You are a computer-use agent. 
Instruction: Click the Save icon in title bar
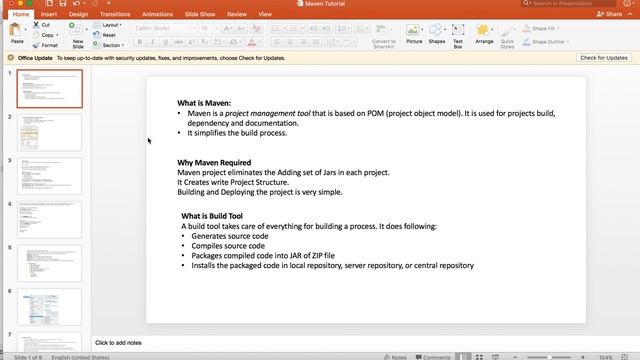pos(62,3)
